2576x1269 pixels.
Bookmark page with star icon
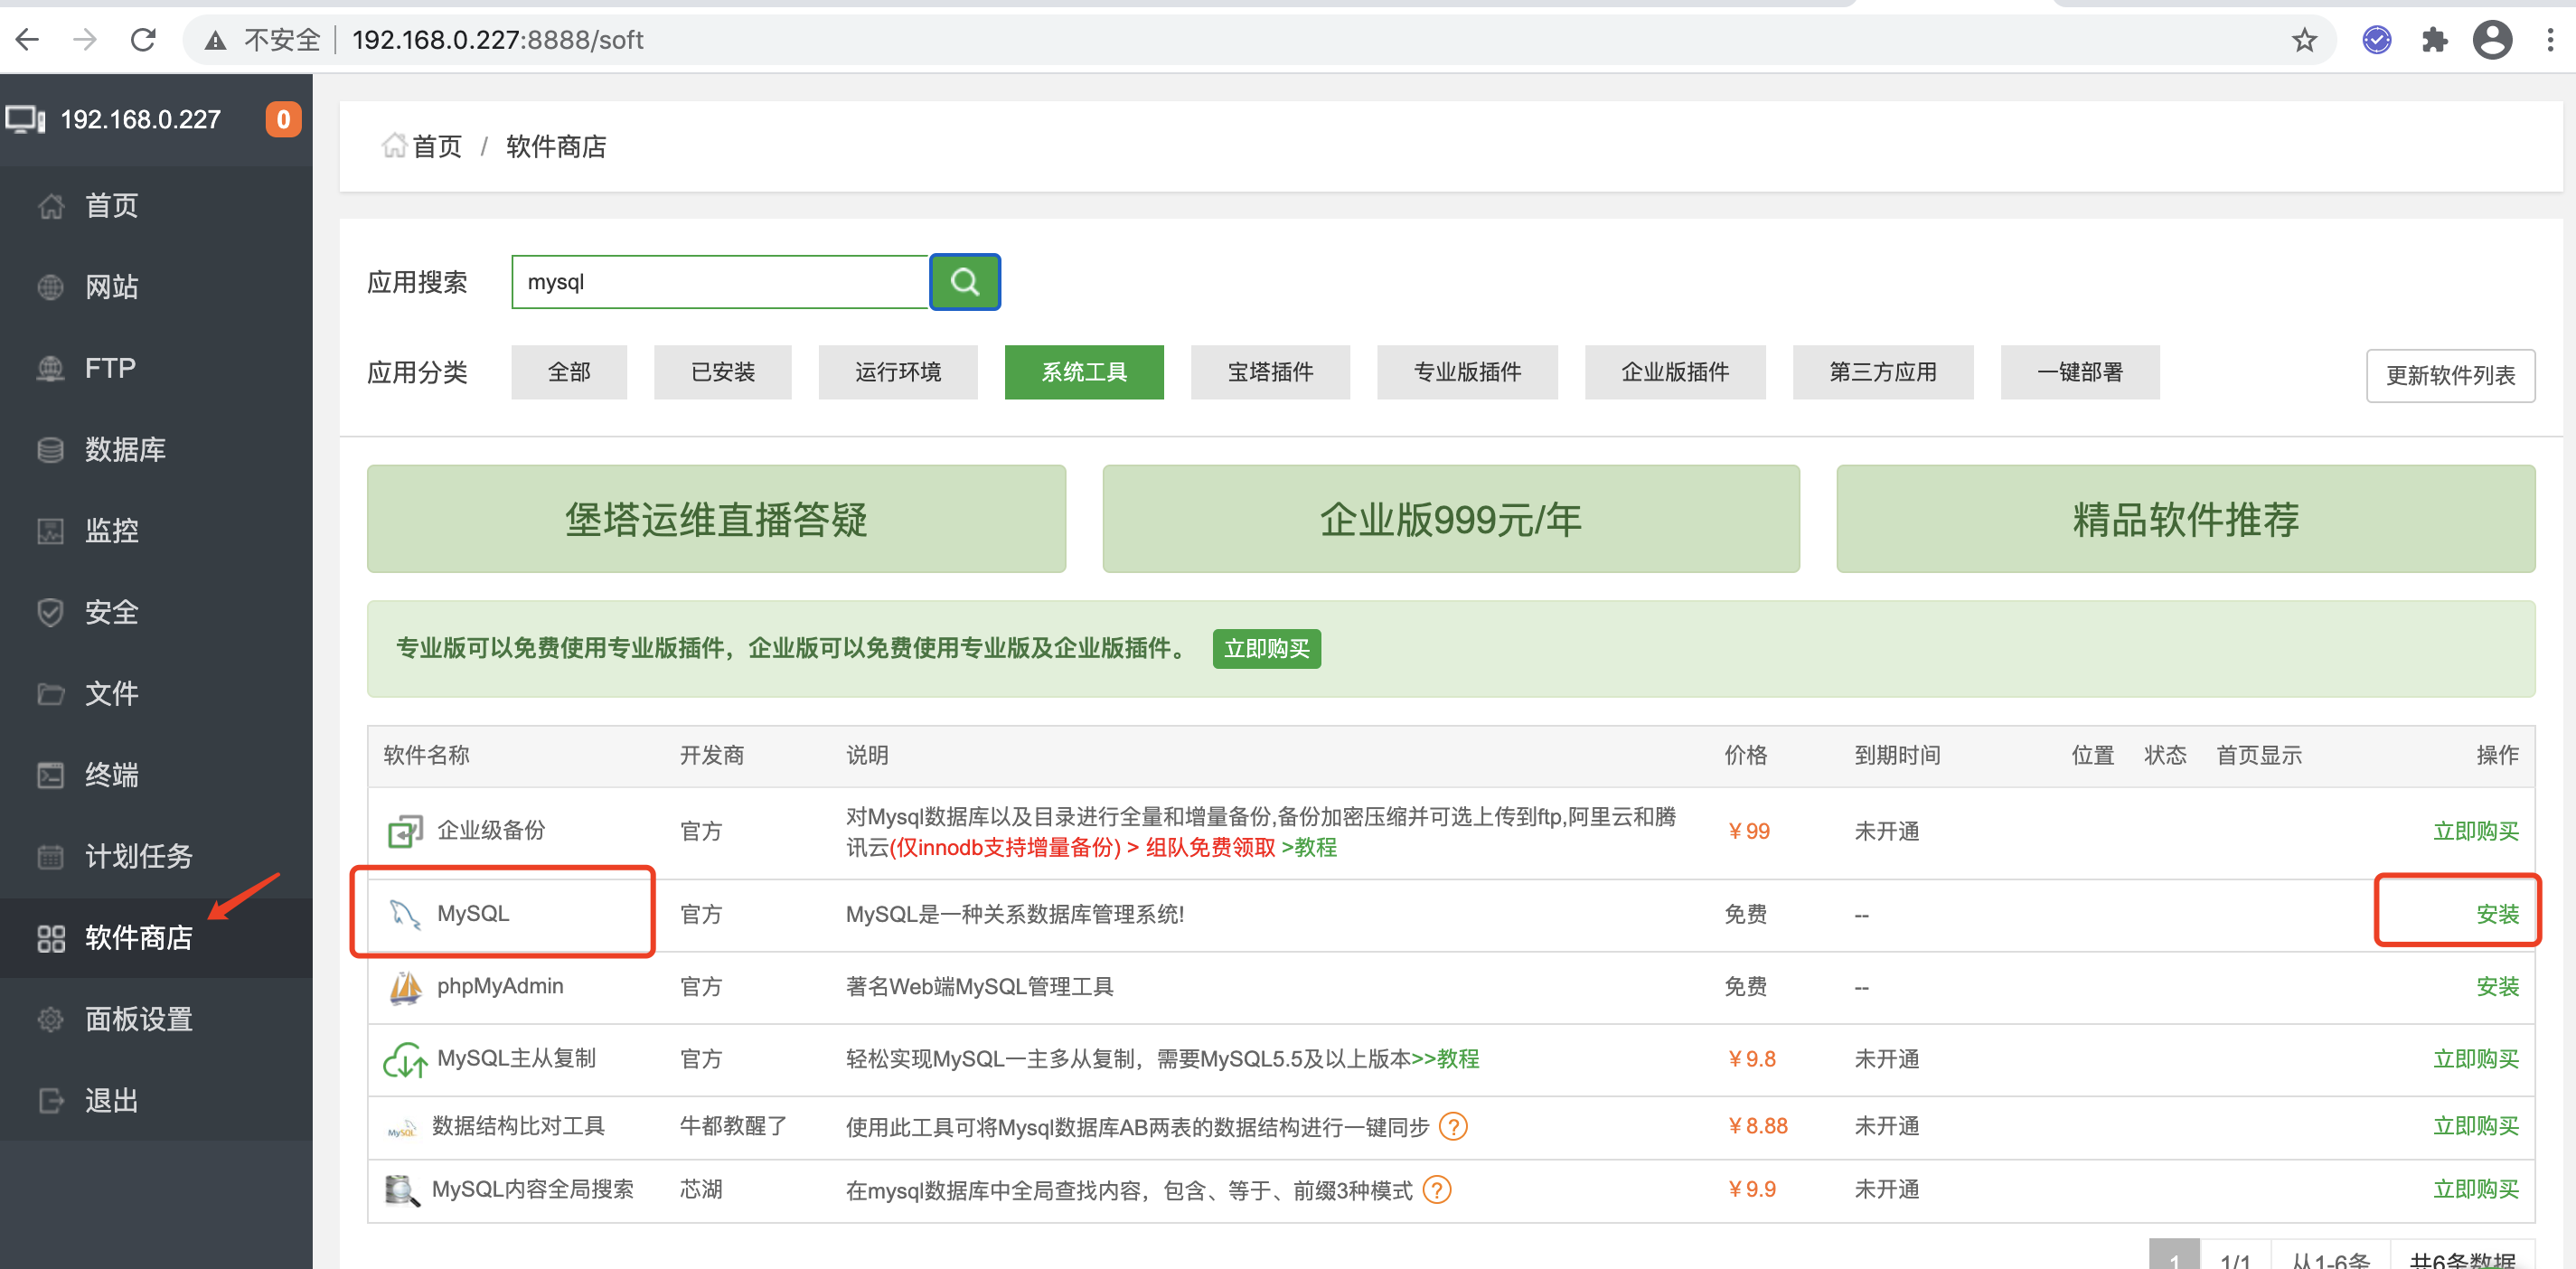coord(2304,40)
